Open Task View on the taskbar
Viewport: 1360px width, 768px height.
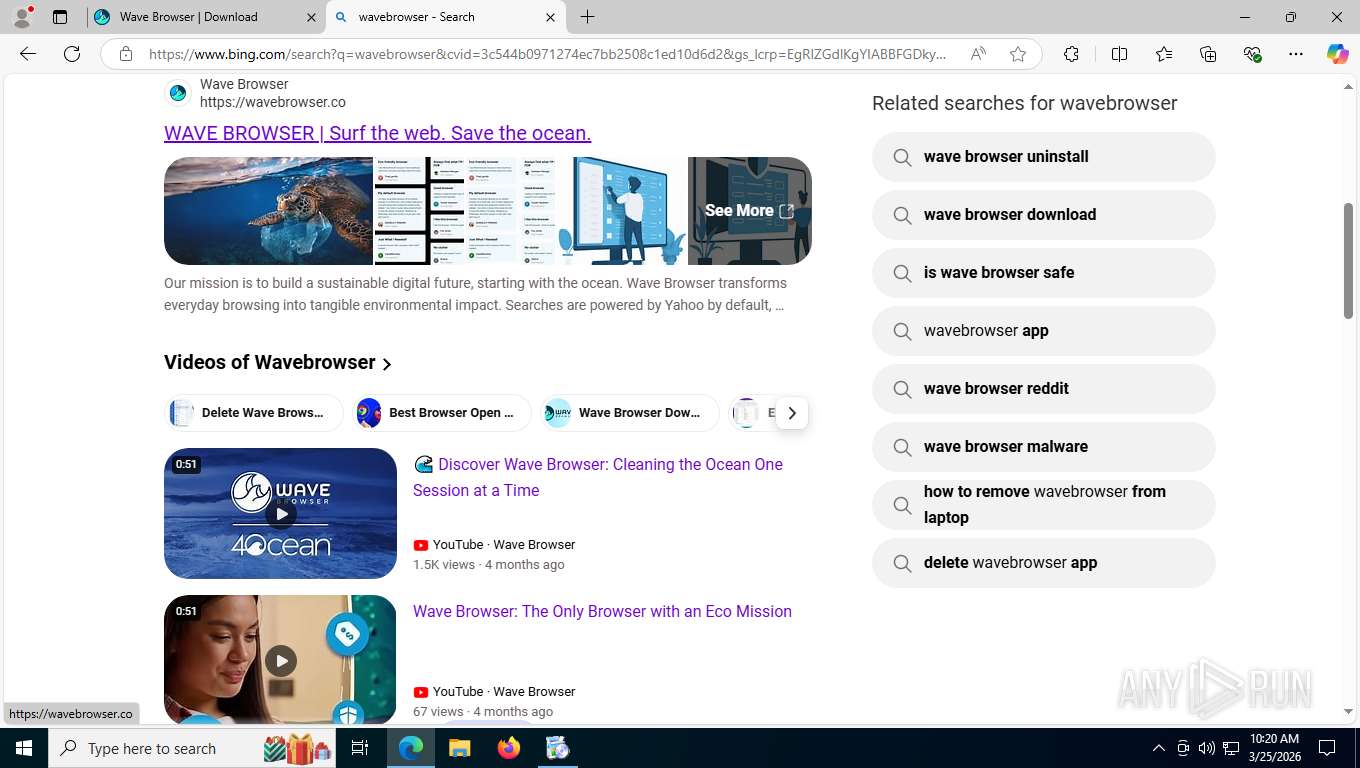[x=360, y=748]
